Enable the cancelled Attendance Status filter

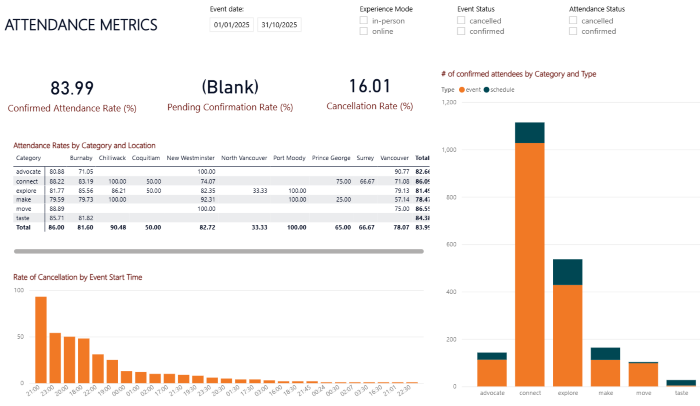pos(573,21)
